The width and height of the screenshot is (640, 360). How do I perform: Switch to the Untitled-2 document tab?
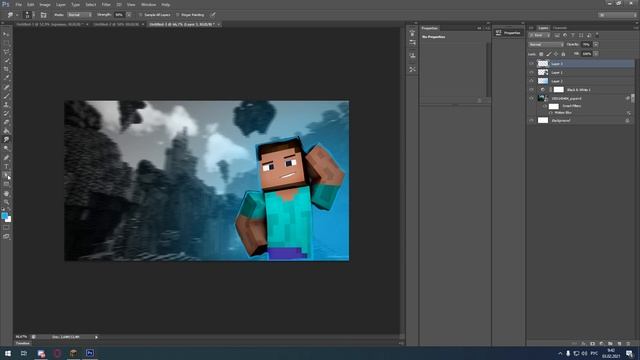coord(116,24)
